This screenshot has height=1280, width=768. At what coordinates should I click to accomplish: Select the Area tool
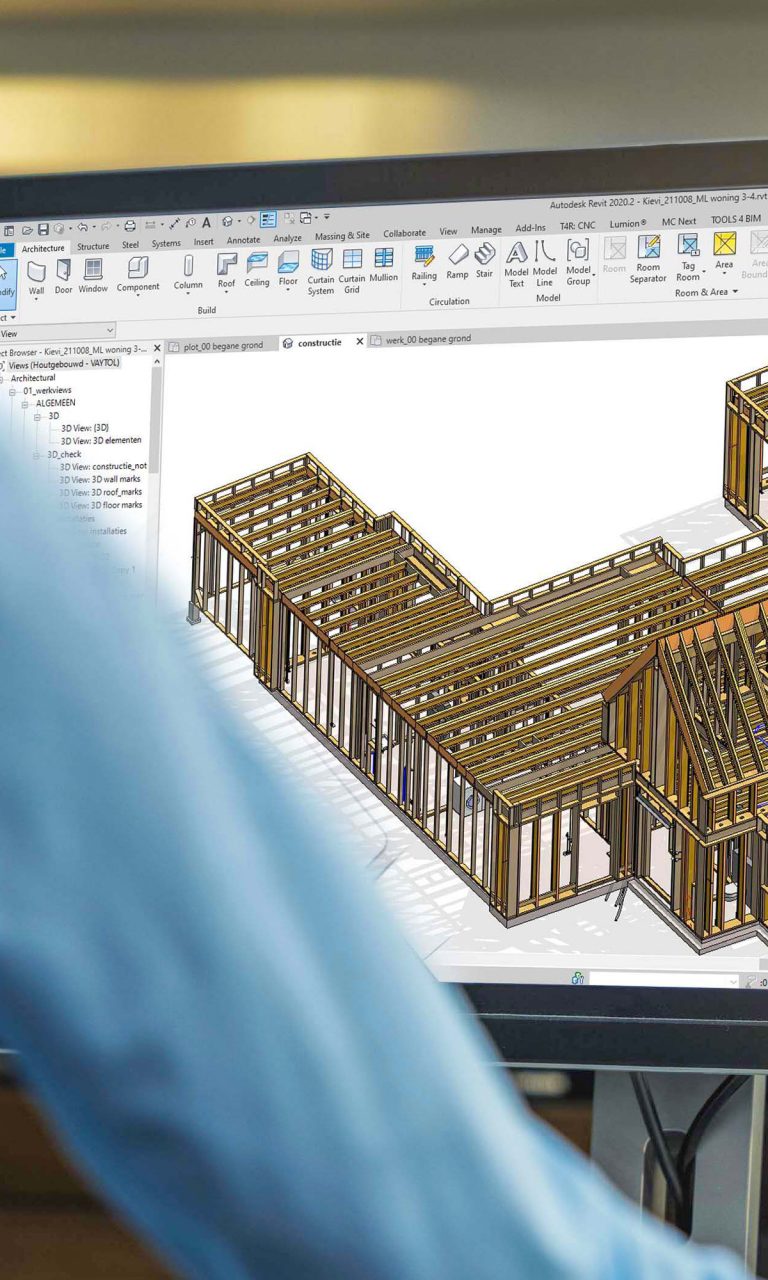coord(724,252)
